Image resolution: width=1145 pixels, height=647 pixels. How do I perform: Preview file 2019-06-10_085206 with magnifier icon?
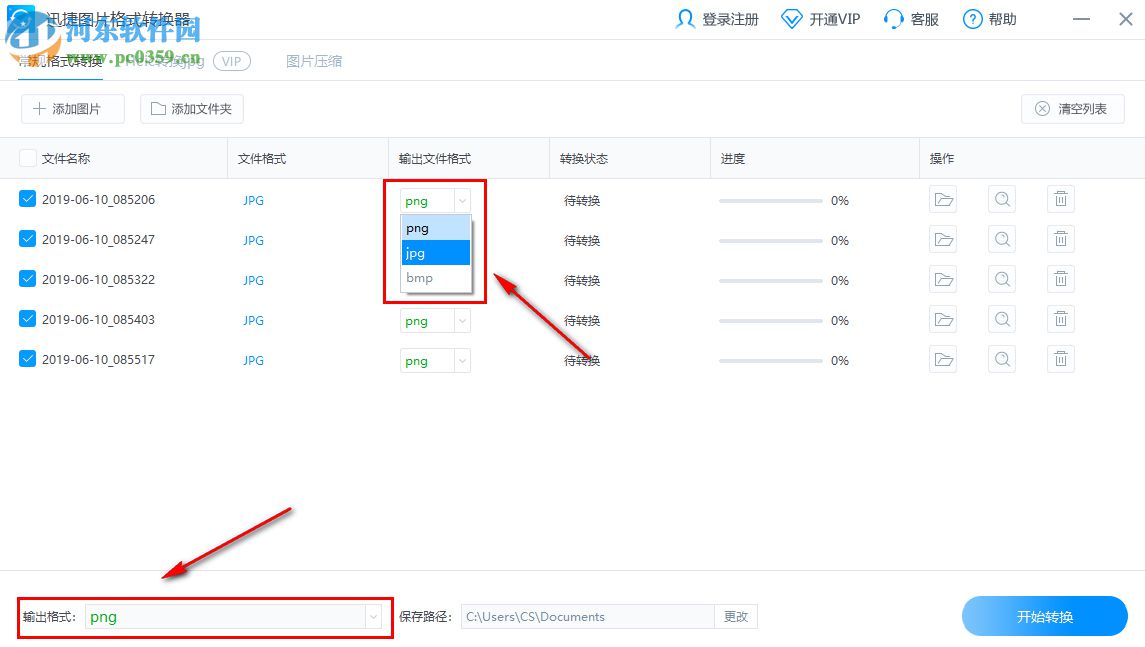(x=1003, y=199)
